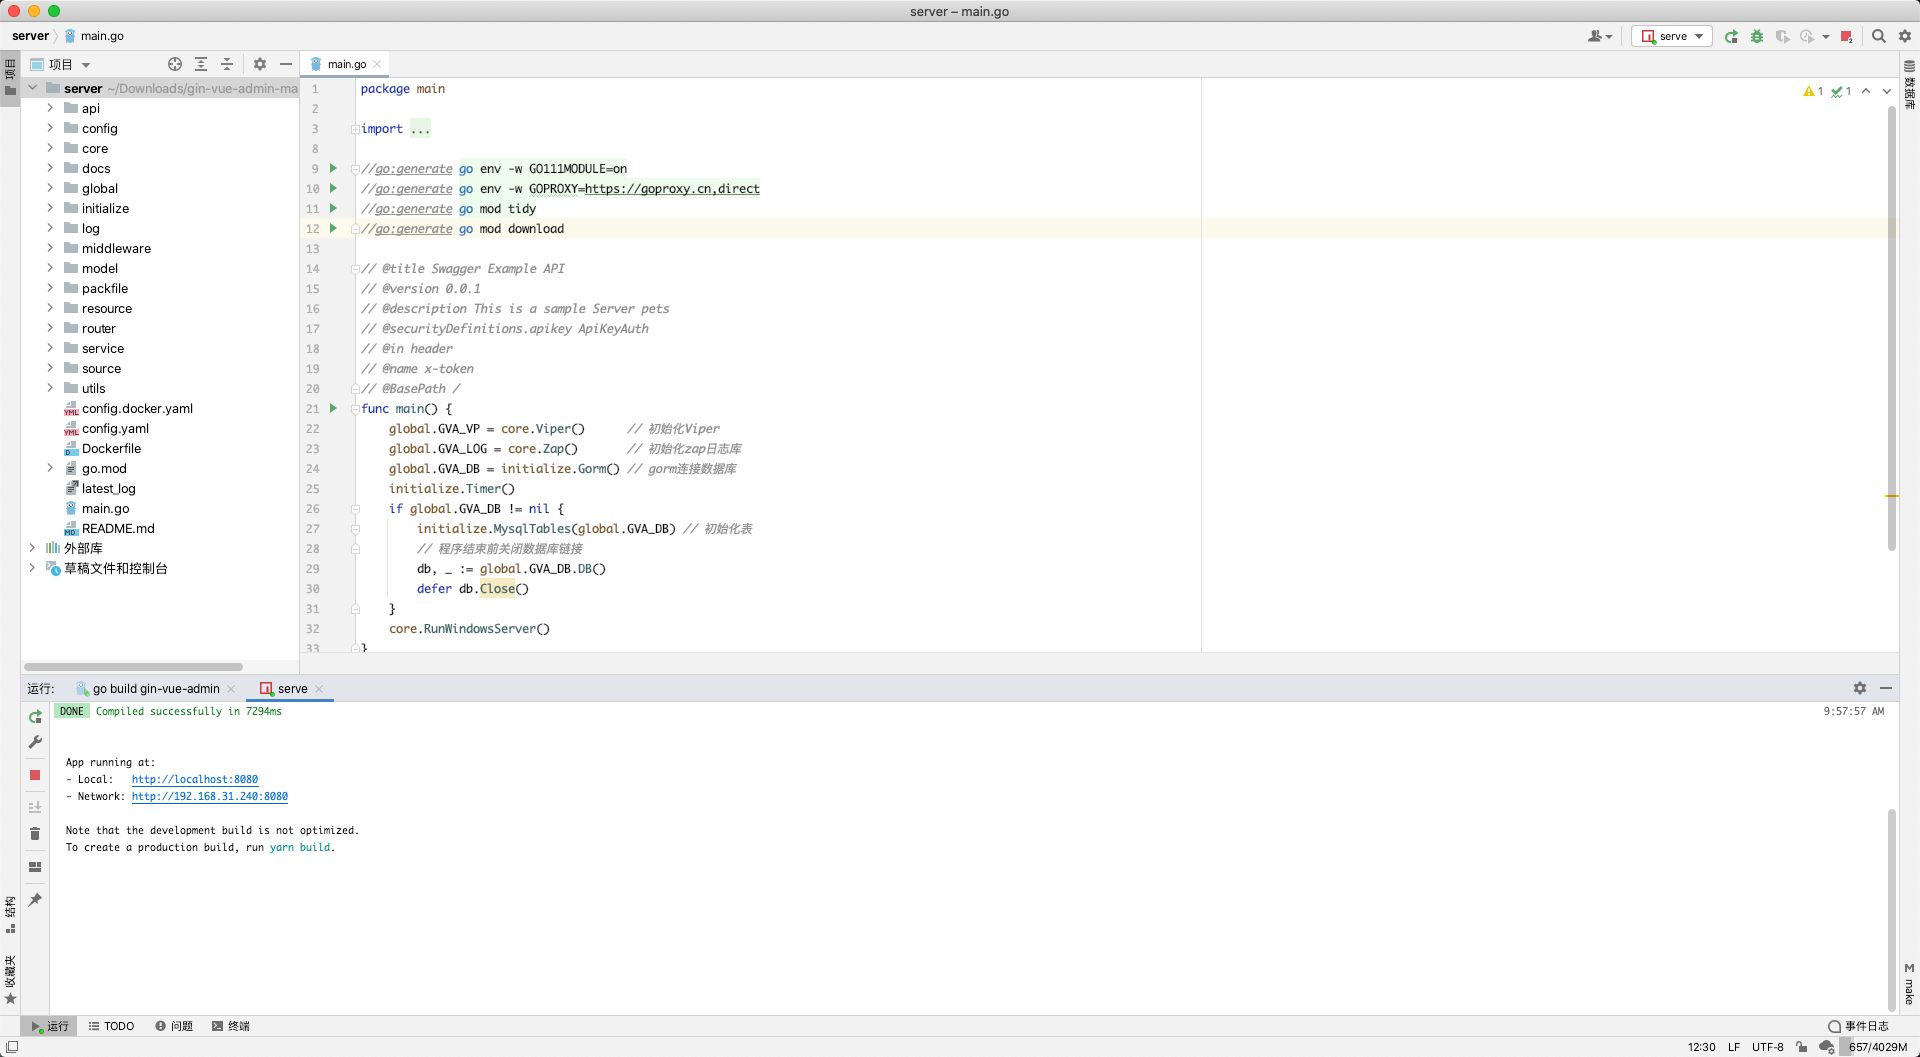The height and width of the screenshot is (1057, 1920).
Task: Click the Debug bug icon in toolbar
Action: coord(1757,36)
